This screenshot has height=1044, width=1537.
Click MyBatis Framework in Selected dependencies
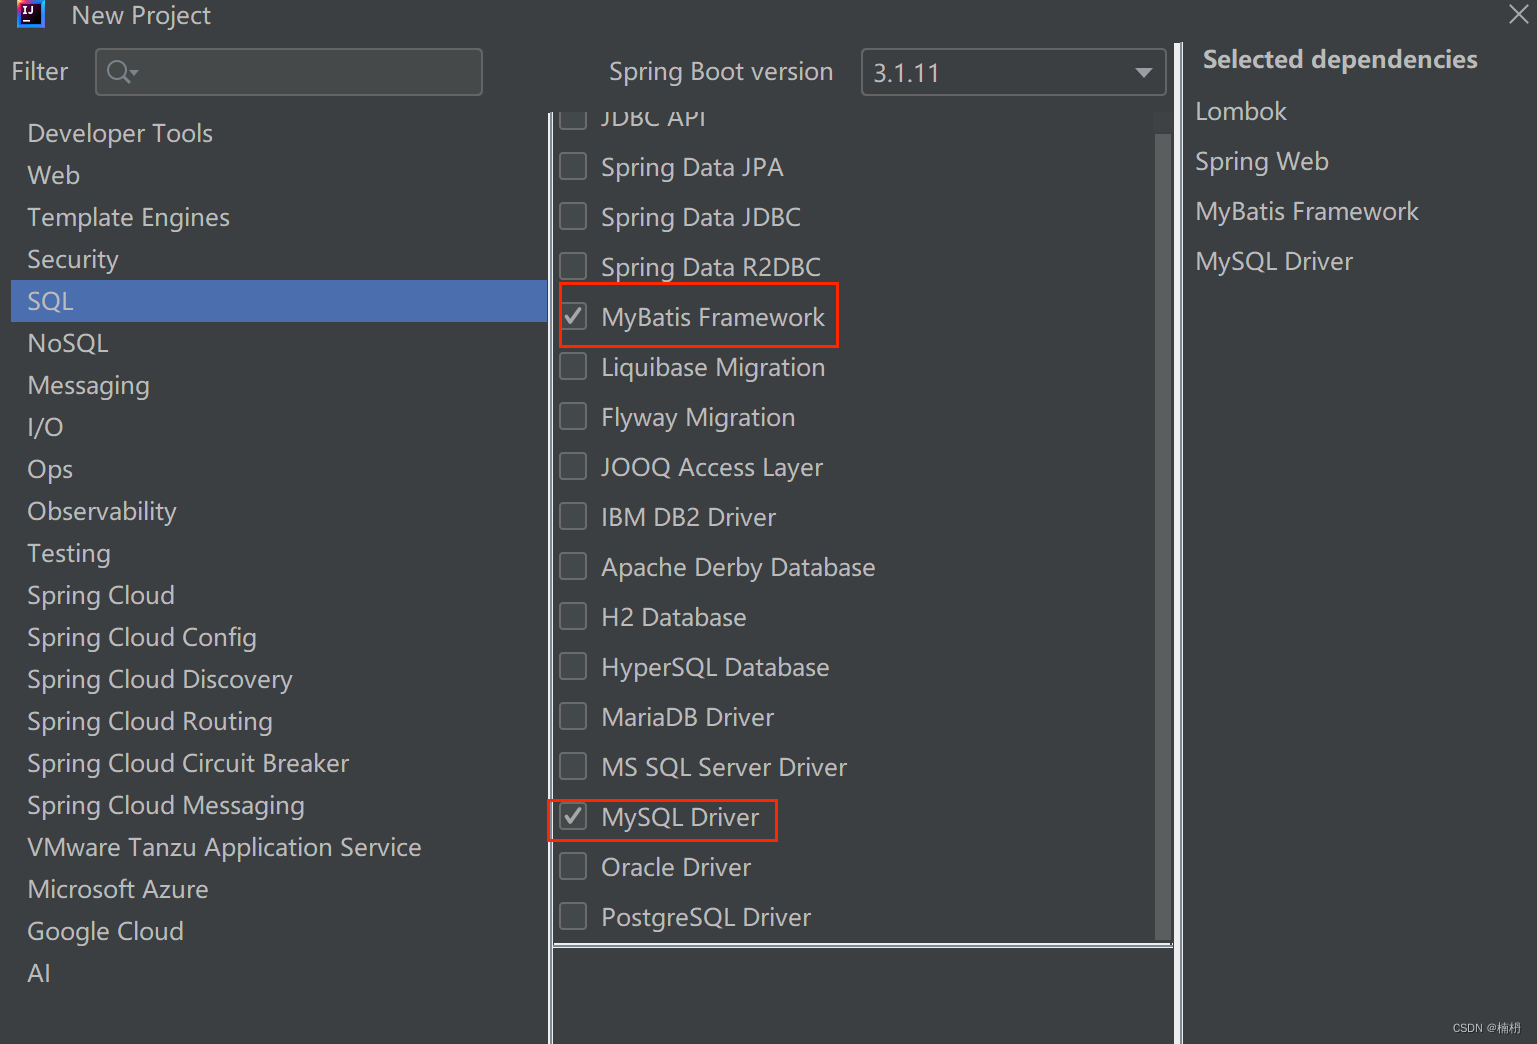point(1307,211)
